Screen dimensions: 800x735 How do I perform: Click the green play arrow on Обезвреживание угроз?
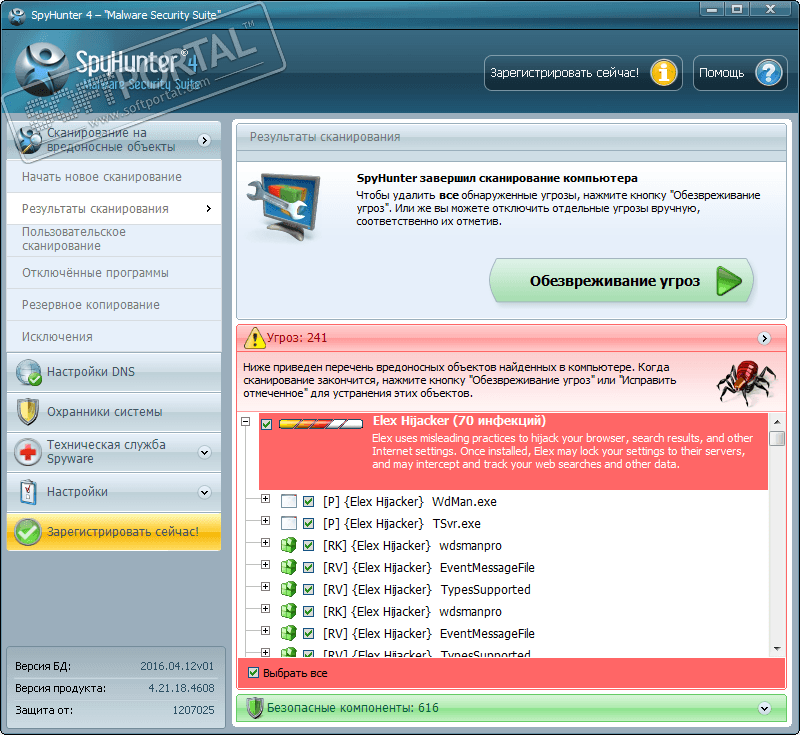(729, 281)
